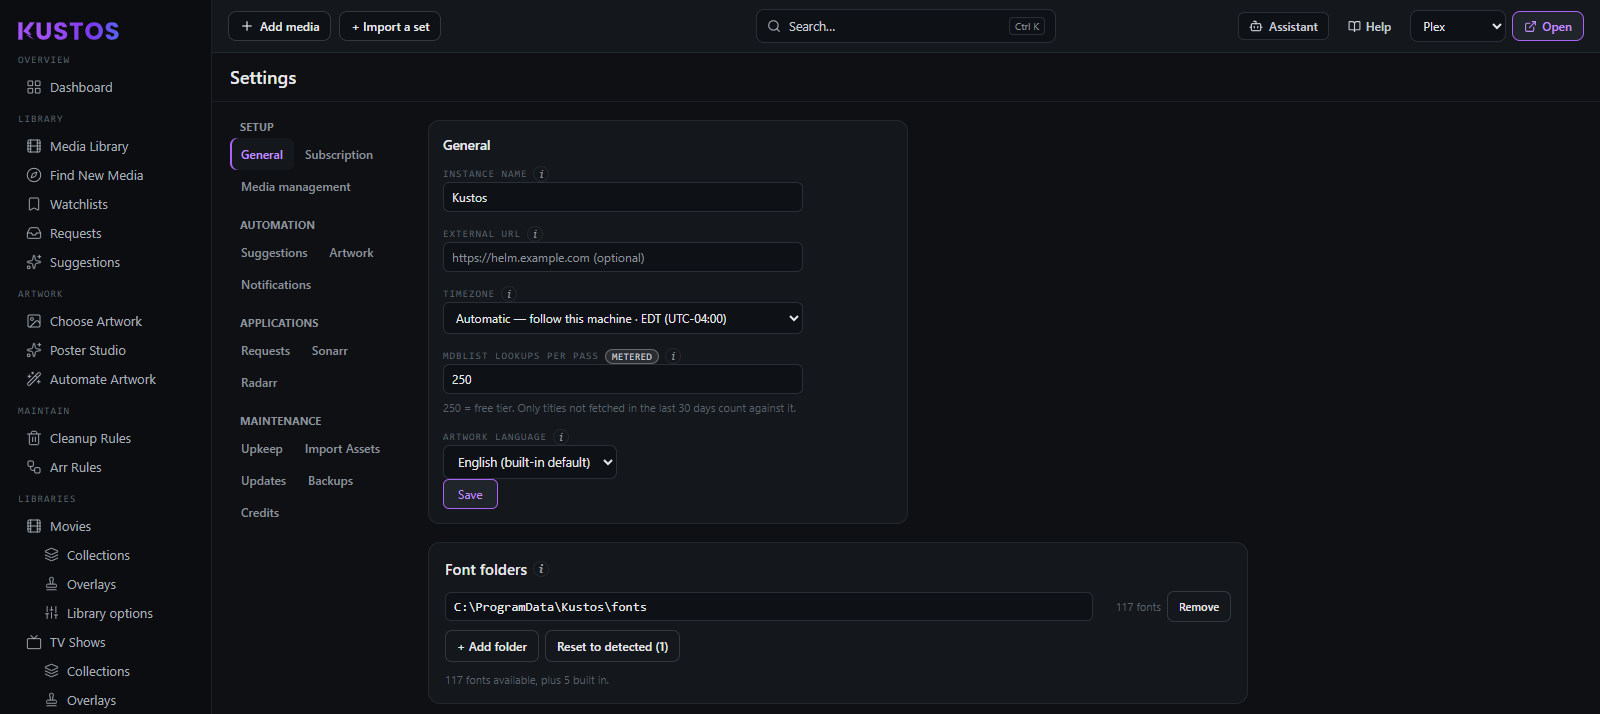This screenshot has height=714, width=1600.
Task: Click the "117 fonts" count text
Action: pyautogui.click(x=1138, y=607)
